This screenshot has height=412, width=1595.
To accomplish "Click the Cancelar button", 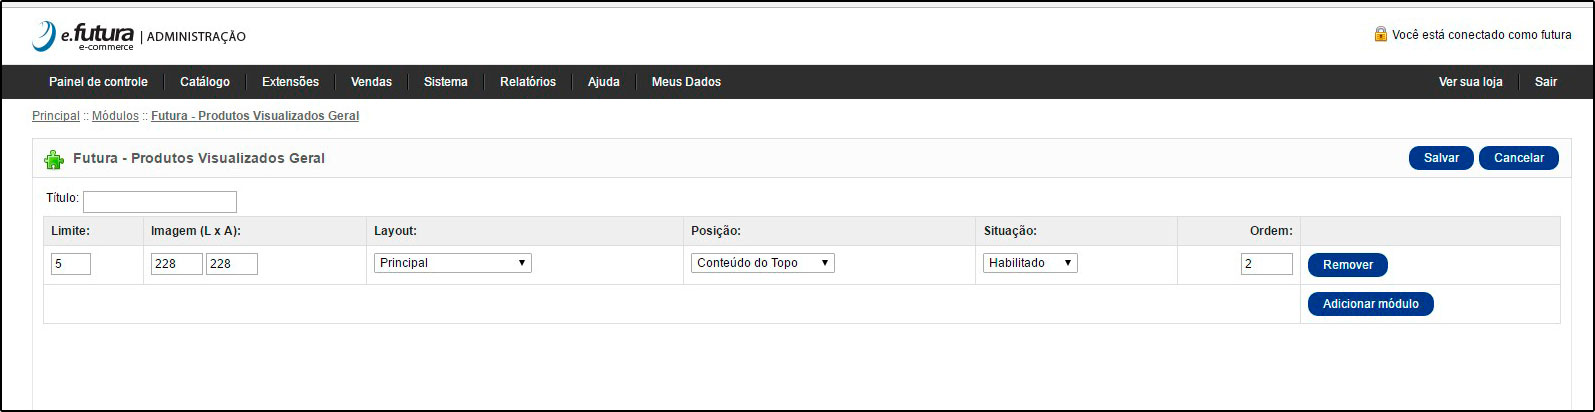I will click(1519, 158).
